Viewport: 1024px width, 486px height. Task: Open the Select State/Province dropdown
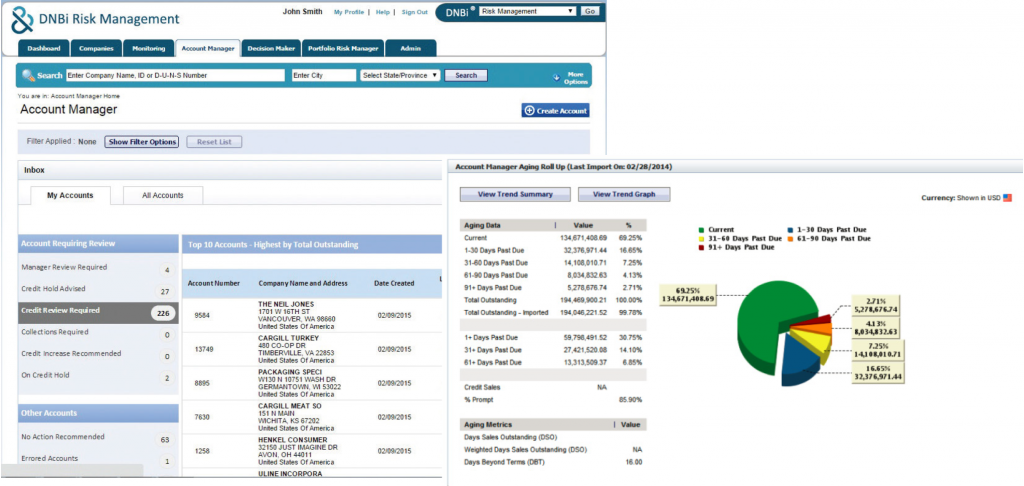[x=400, y=76]
